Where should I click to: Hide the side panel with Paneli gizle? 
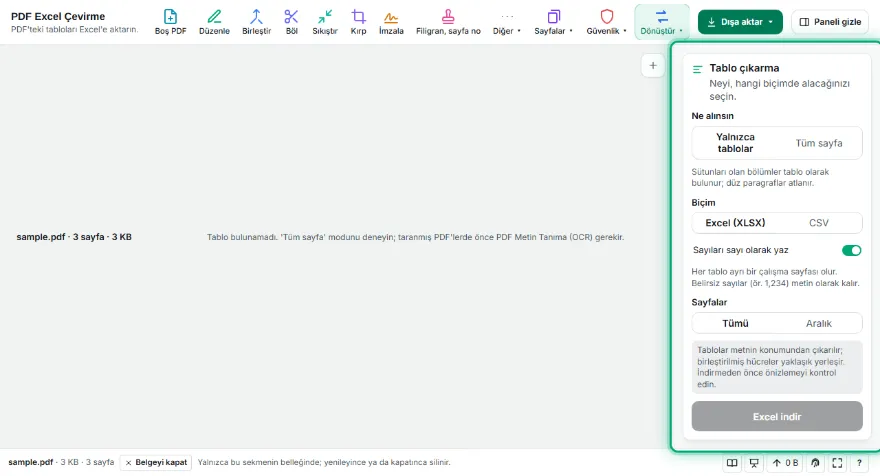coord(830,22)
